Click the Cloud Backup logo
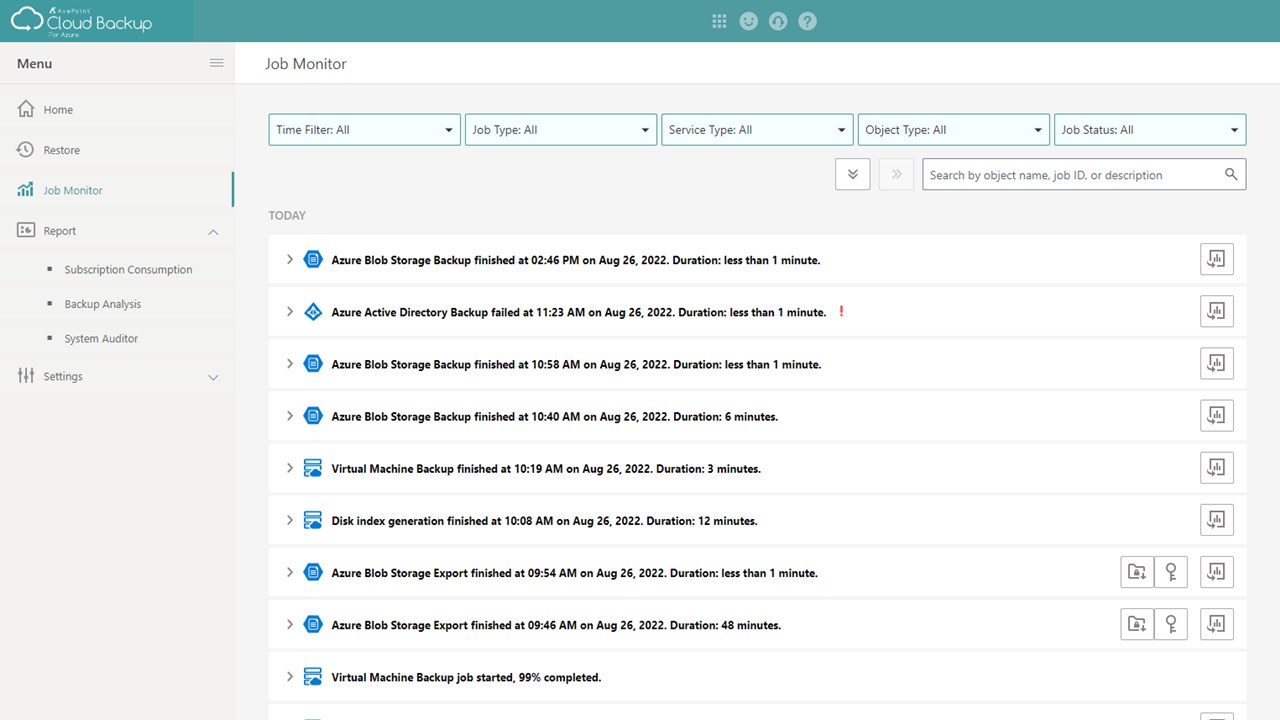Screen dimensions: 1280x720 82,21
